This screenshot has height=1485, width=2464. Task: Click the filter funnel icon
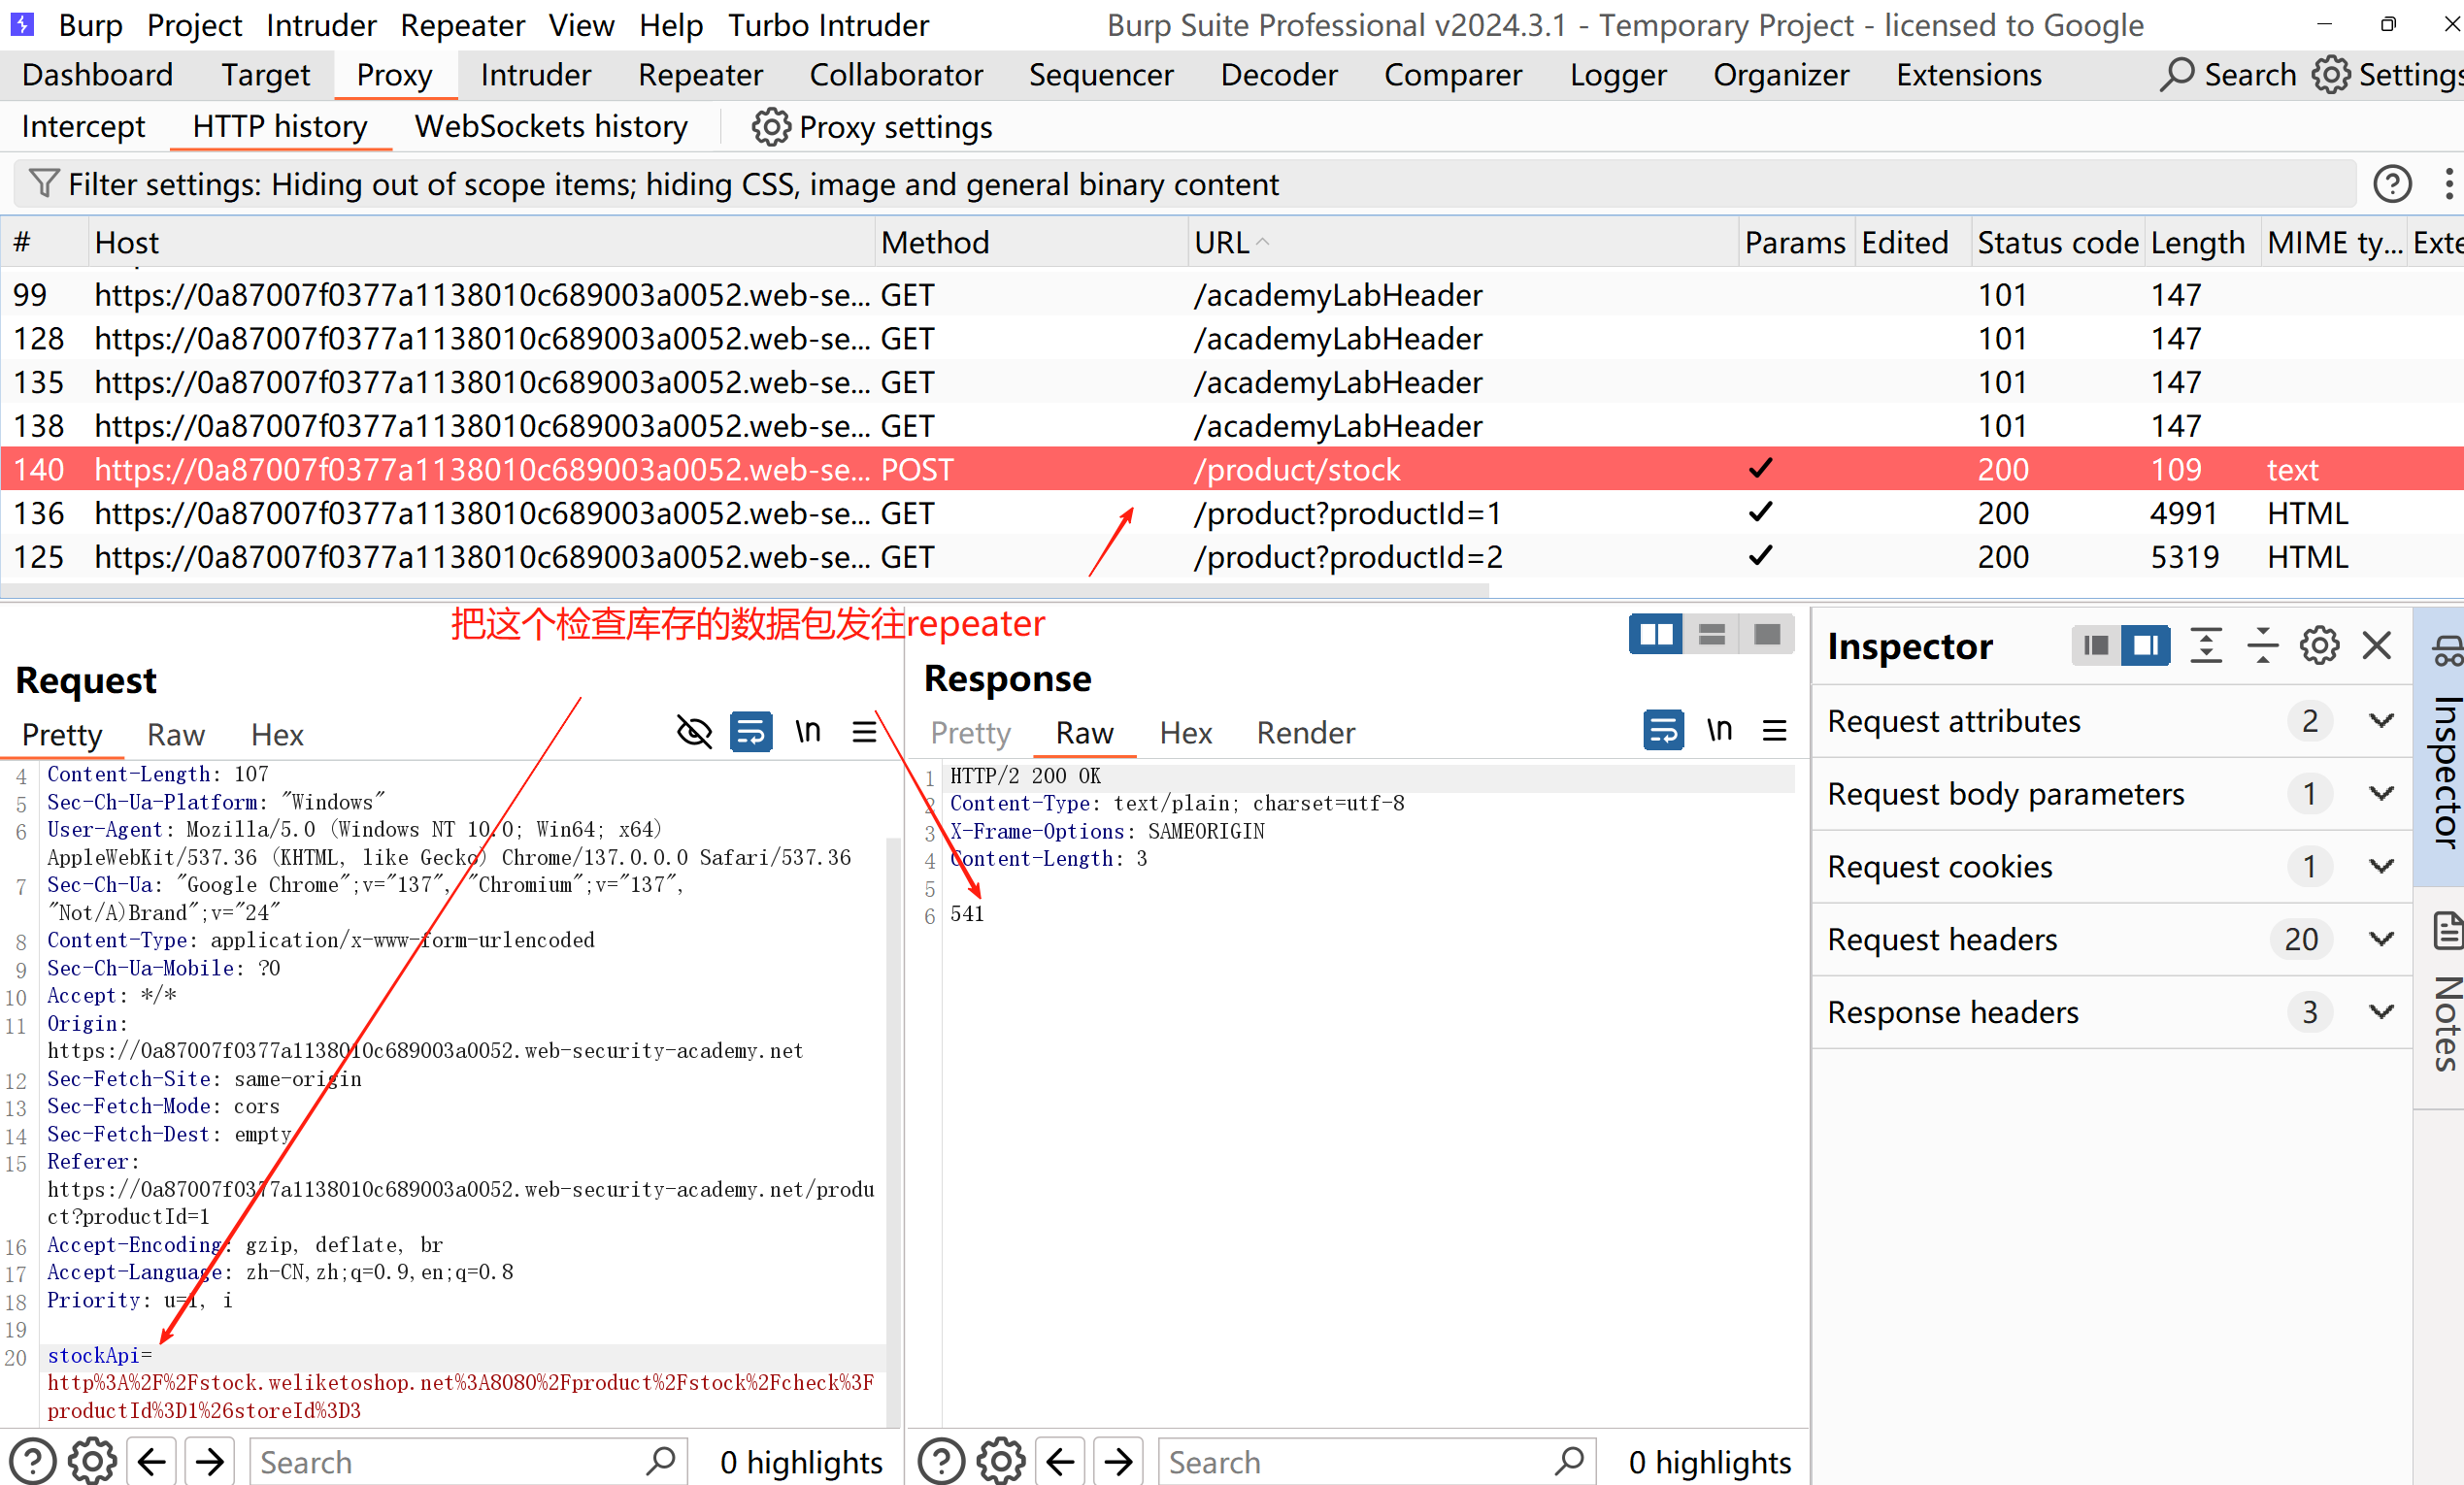point(43,184)
